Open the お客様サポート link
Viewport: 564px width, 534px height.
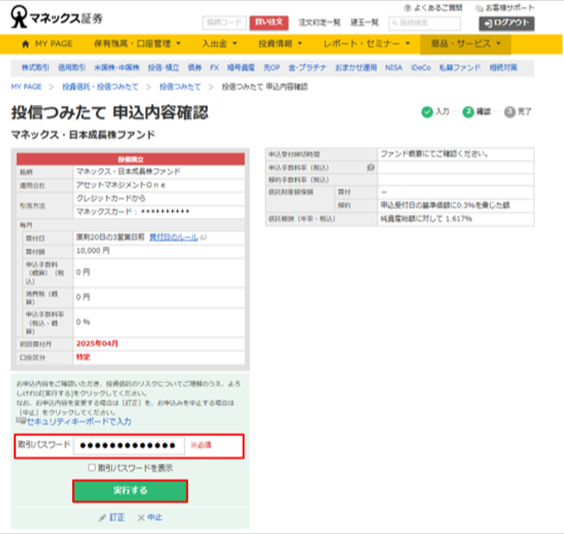510,8
